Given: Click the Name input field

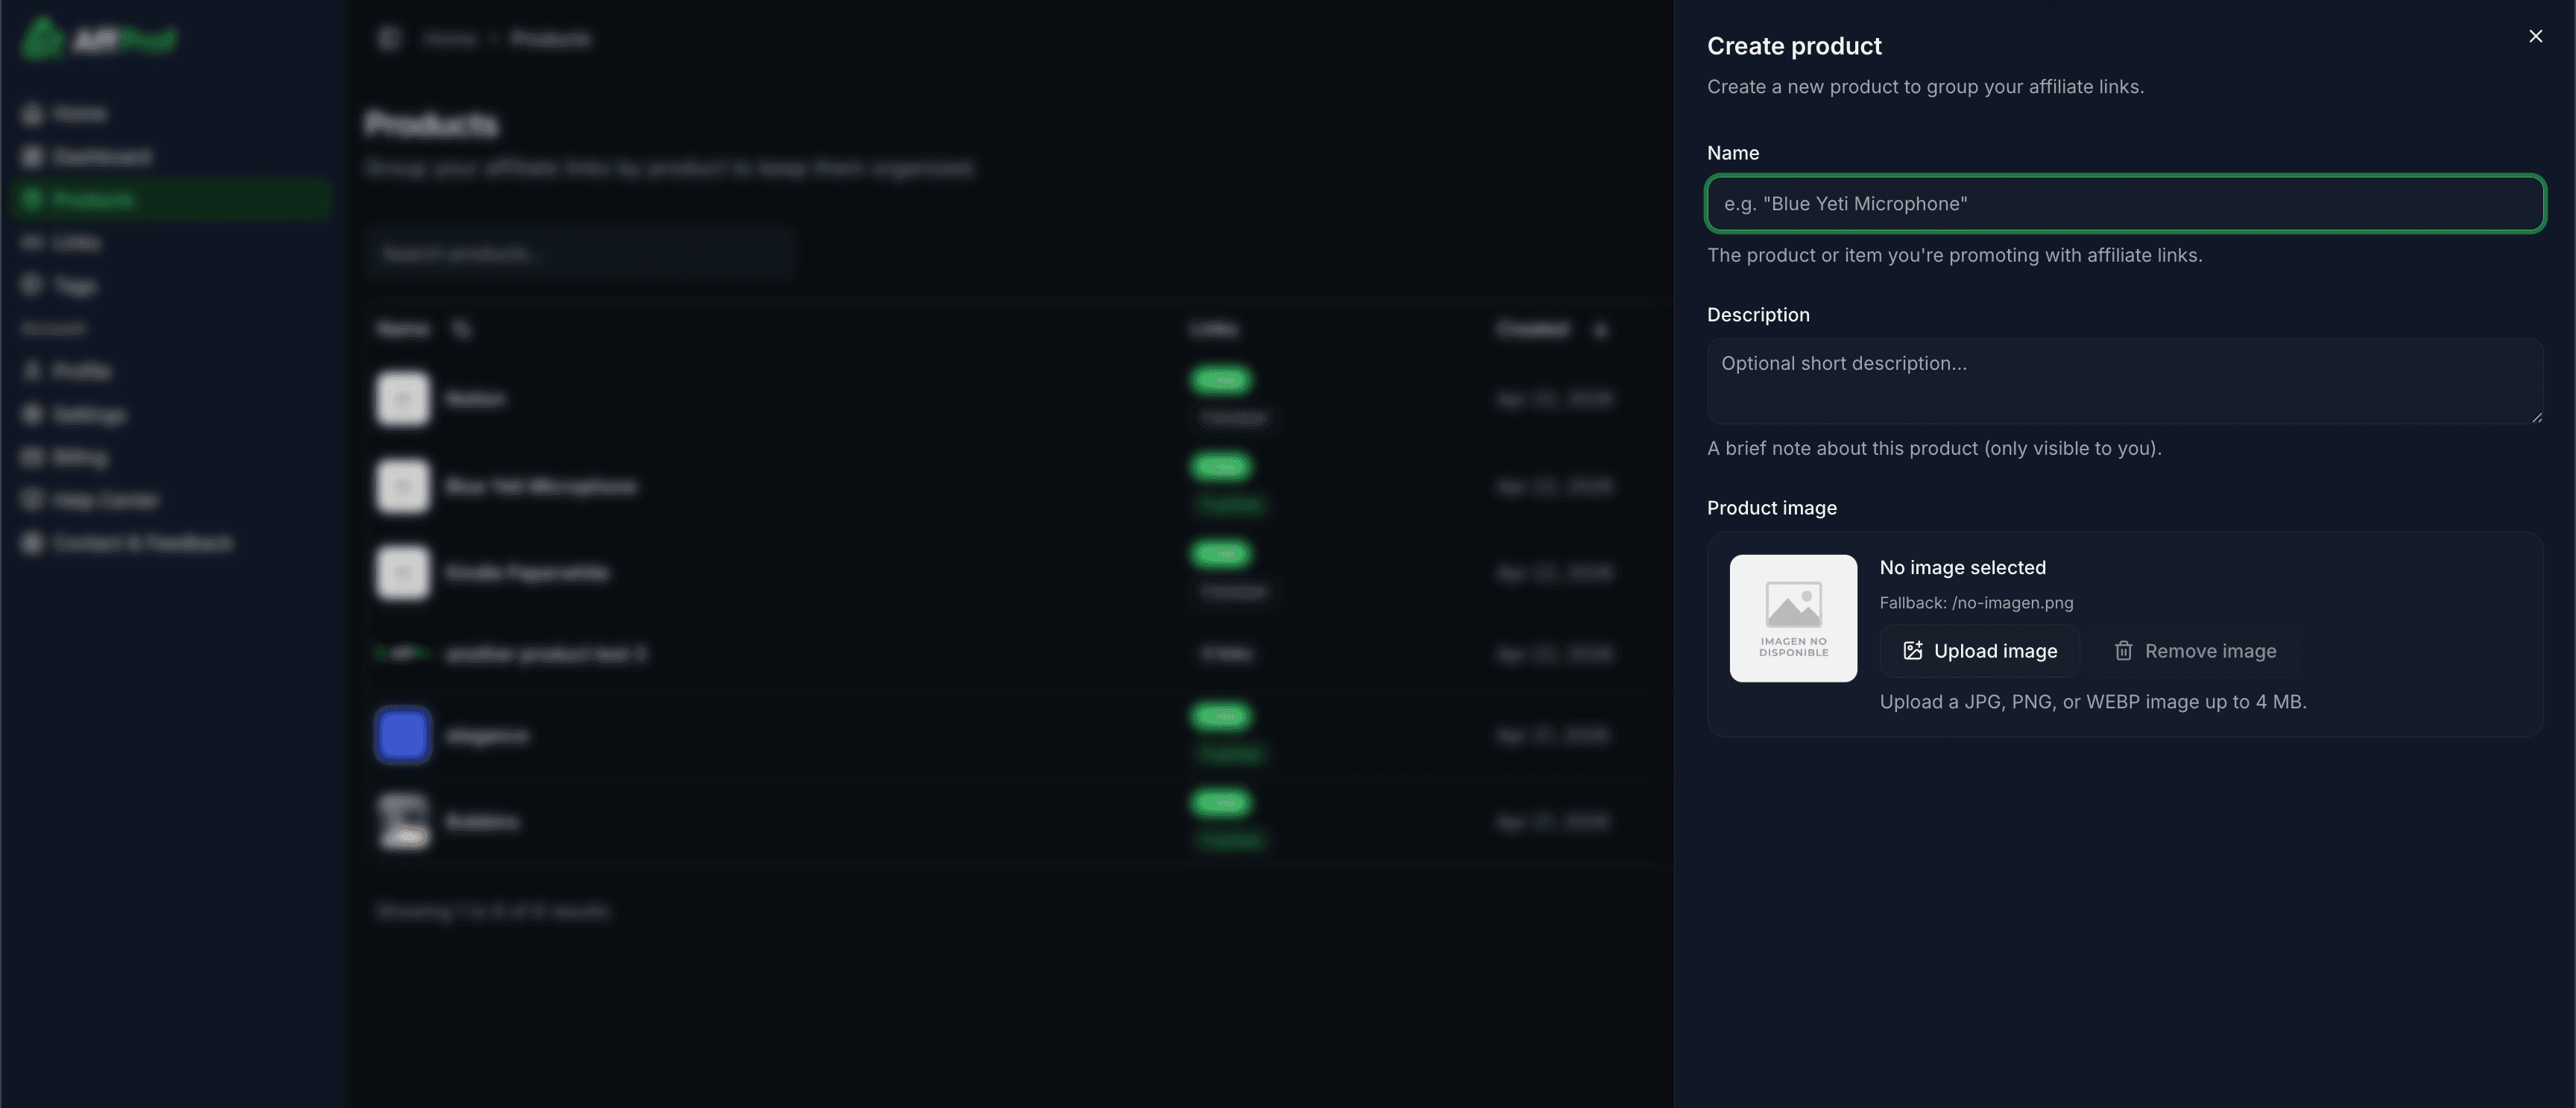Looking at the screenshot, I should click(2124, 204).
